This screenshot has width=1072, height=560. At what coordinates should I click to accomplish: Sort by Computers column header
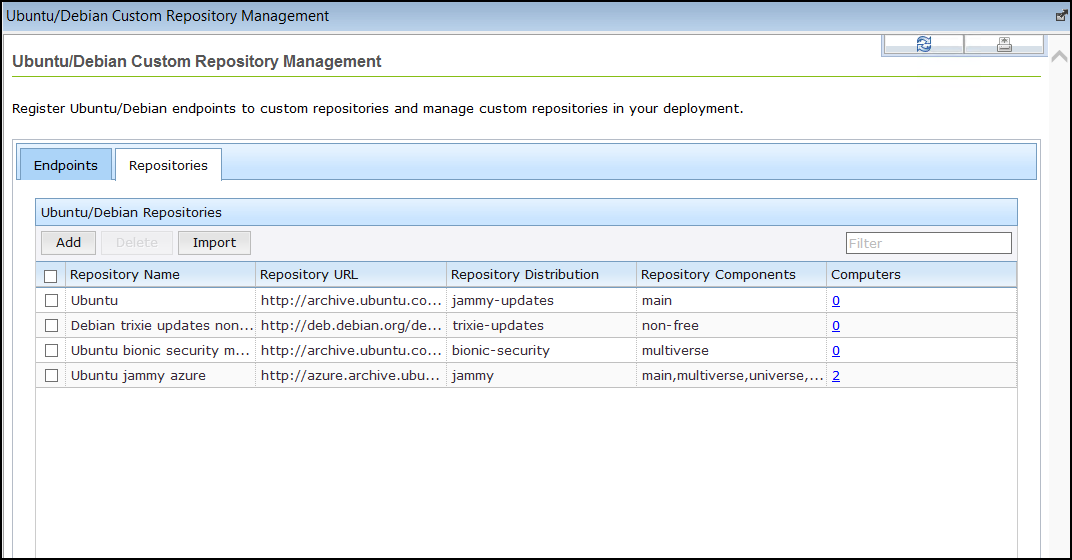tap(922, 275)
